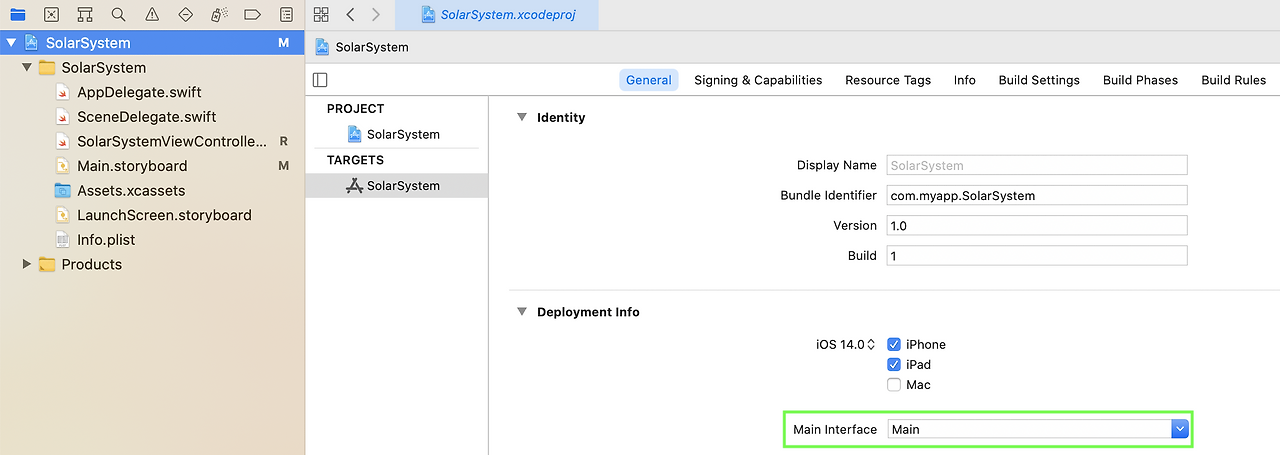Open the Source Control navigator
This screenshot has width=1280, height=455.
point(51,15)
